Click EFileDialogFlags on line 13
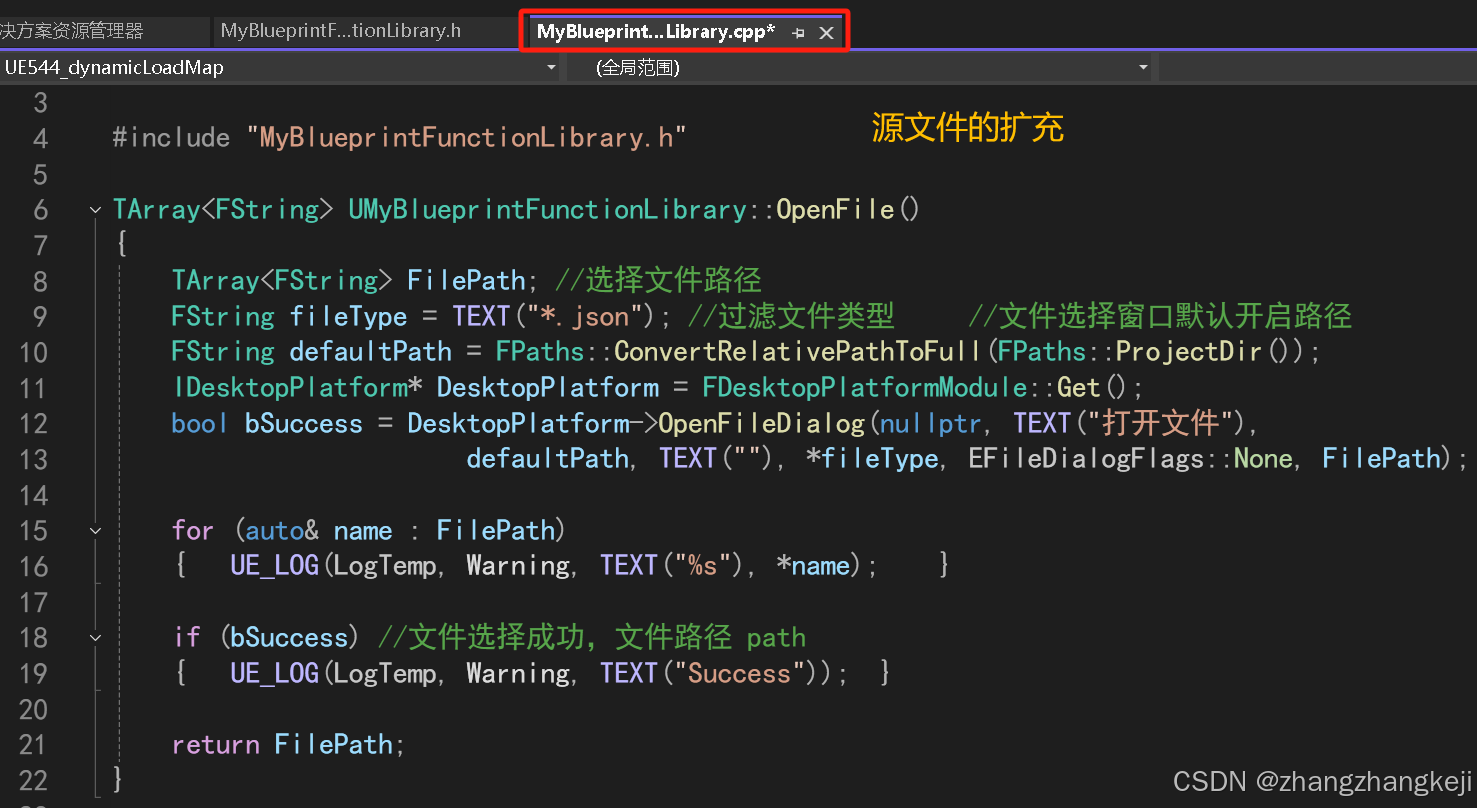This screenshot has height=808, width=1477. [x=1086, y=459]
